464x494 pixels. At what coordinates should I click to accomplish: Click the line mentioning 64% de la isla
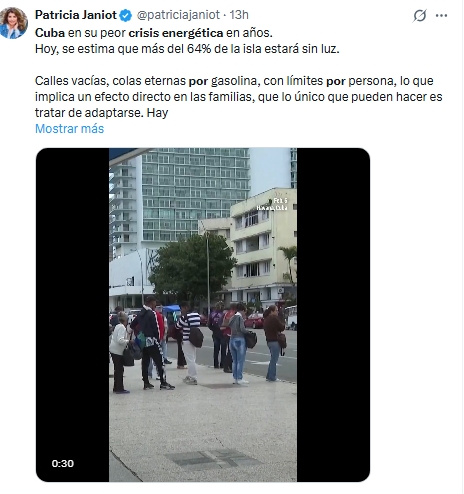tap(187, 49)
